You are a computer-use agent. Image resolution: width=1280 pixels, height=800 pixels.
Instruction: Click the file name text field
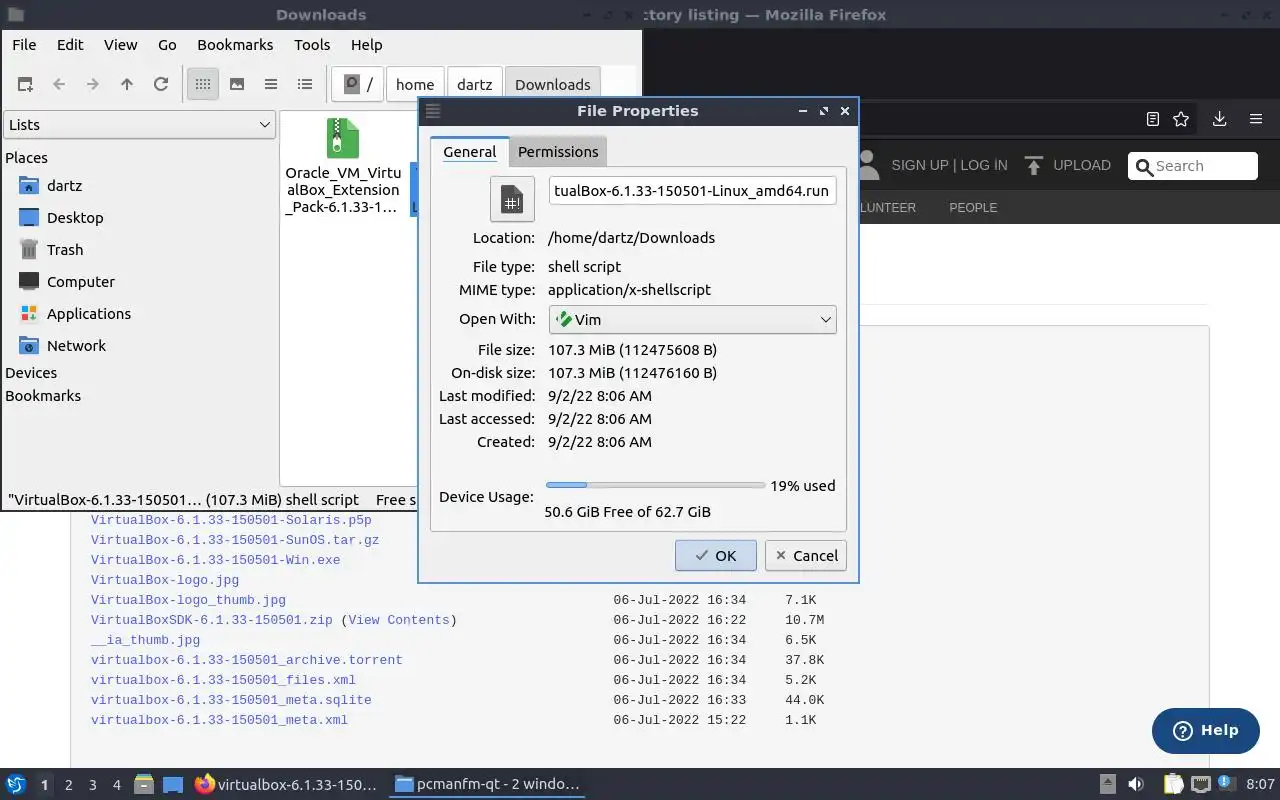click(692, 191)
